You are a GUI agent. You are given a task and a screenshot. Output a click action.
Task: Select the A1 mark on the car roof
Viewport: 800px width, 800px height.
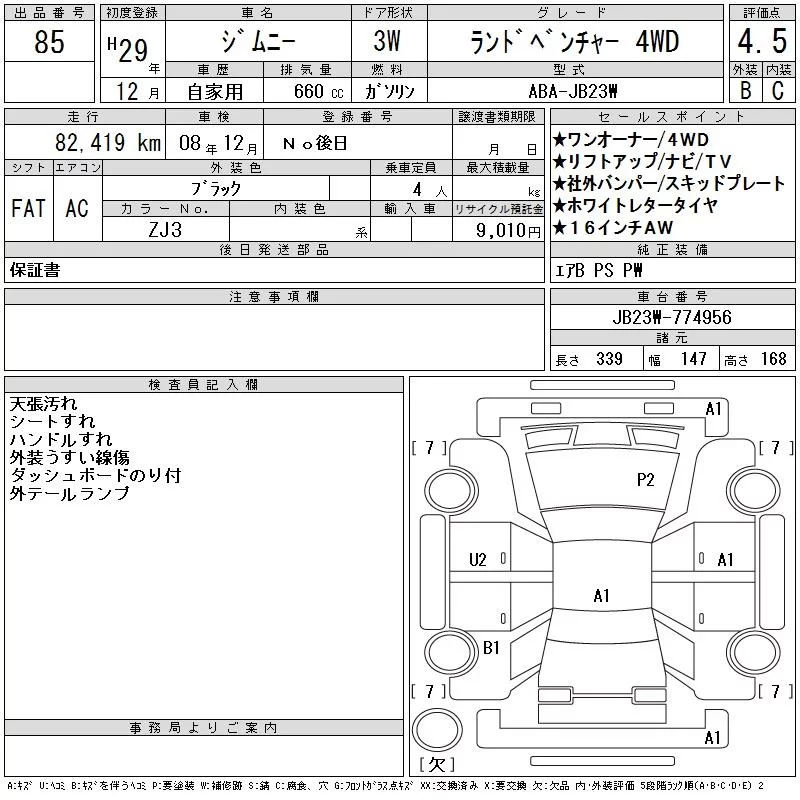[x=602, y=595]
